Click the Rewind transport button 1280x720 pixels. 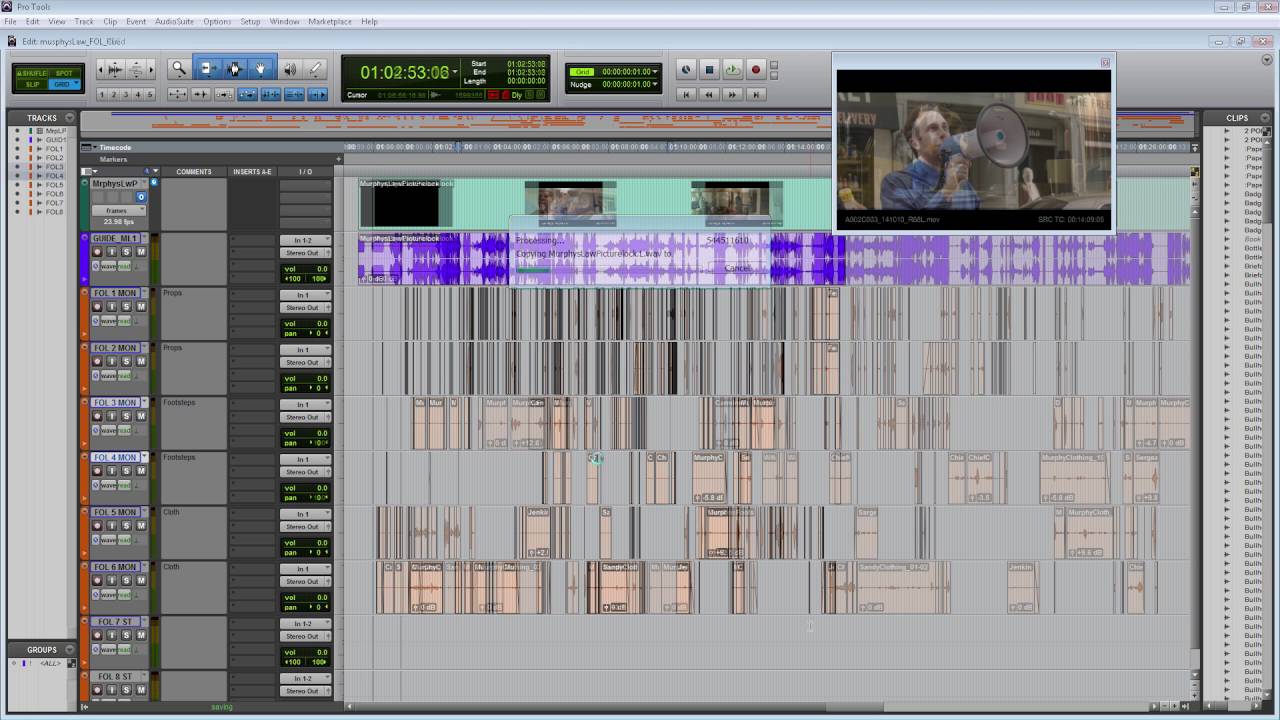(x=709, y=94)
